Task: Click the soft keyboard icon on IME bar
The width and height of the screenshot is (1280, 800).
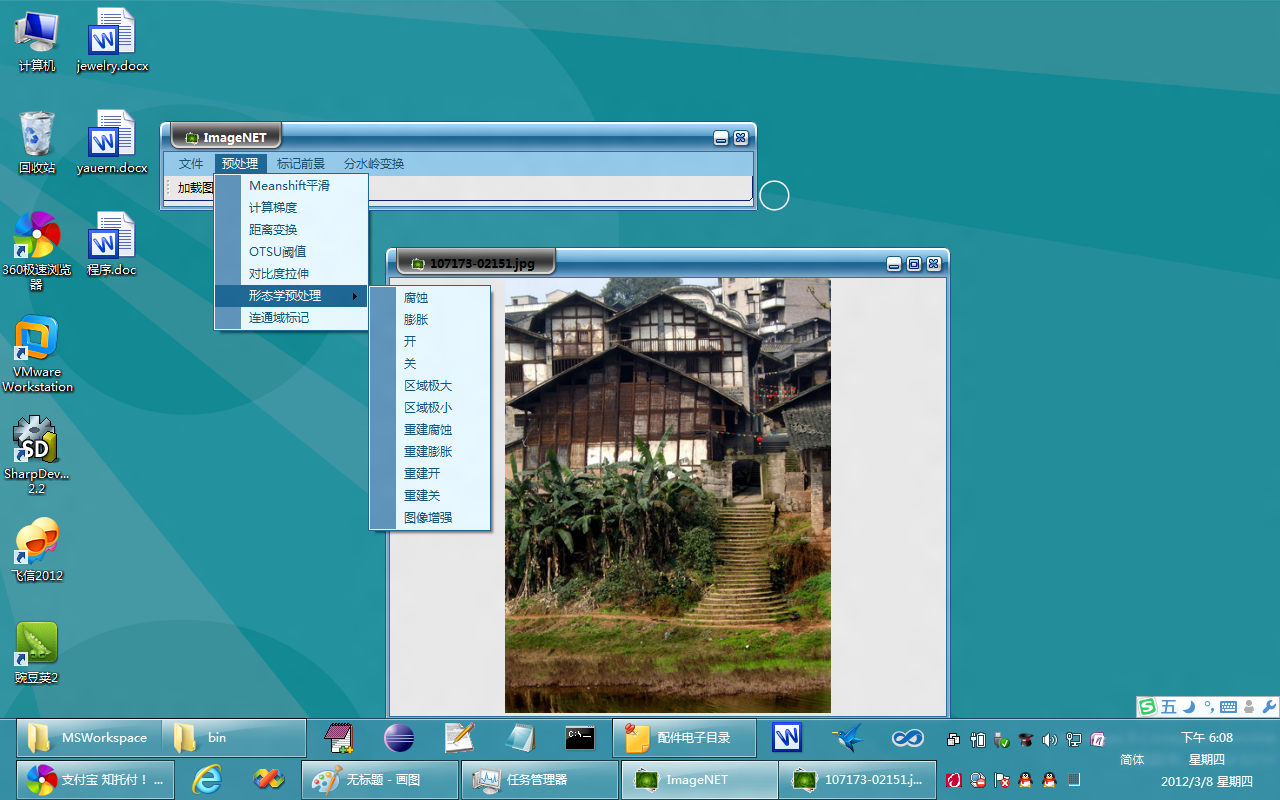Action: click(1228, 707)
